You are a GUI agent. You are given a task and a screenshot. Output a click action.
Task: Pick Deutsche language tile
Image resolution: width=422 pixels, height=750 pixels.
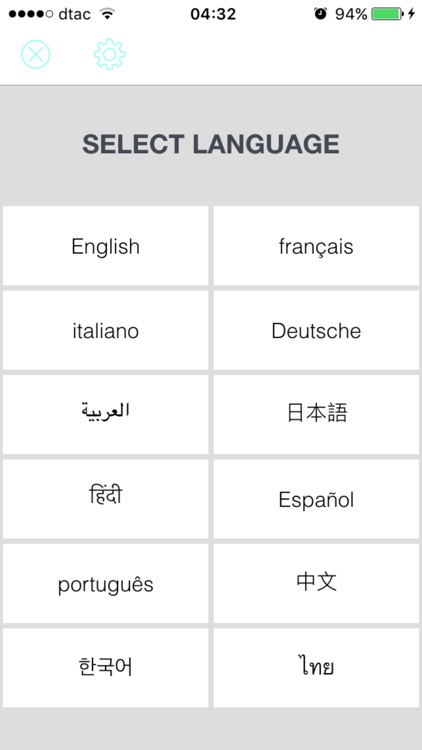pos(316,330)
